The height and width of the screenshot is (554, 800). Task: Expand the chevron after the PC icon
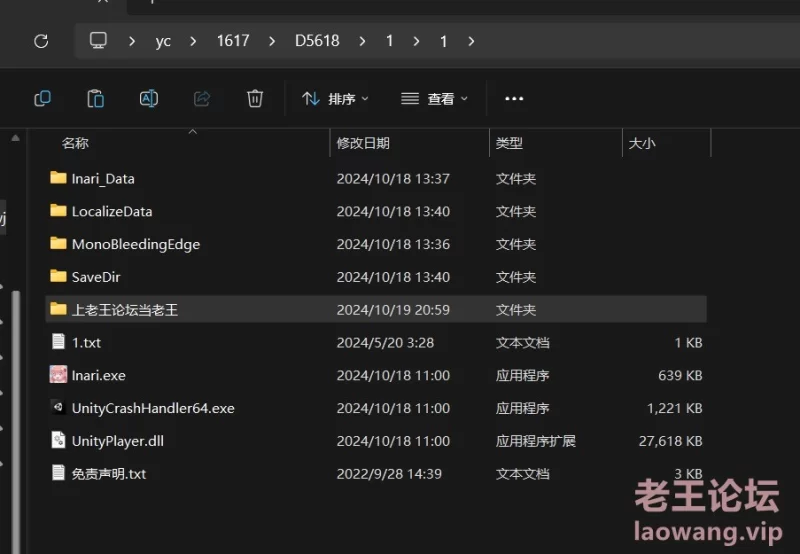132,41
